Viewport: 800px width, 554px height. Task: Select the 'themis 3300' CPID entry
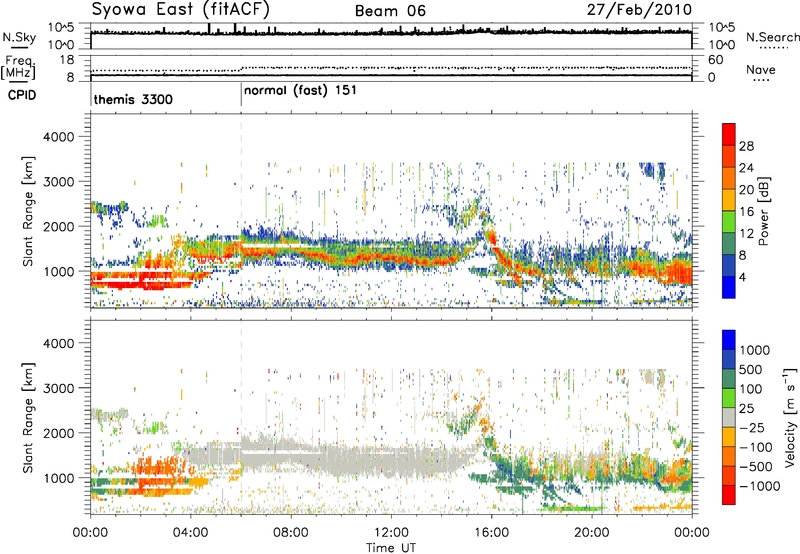coord(133,99)
